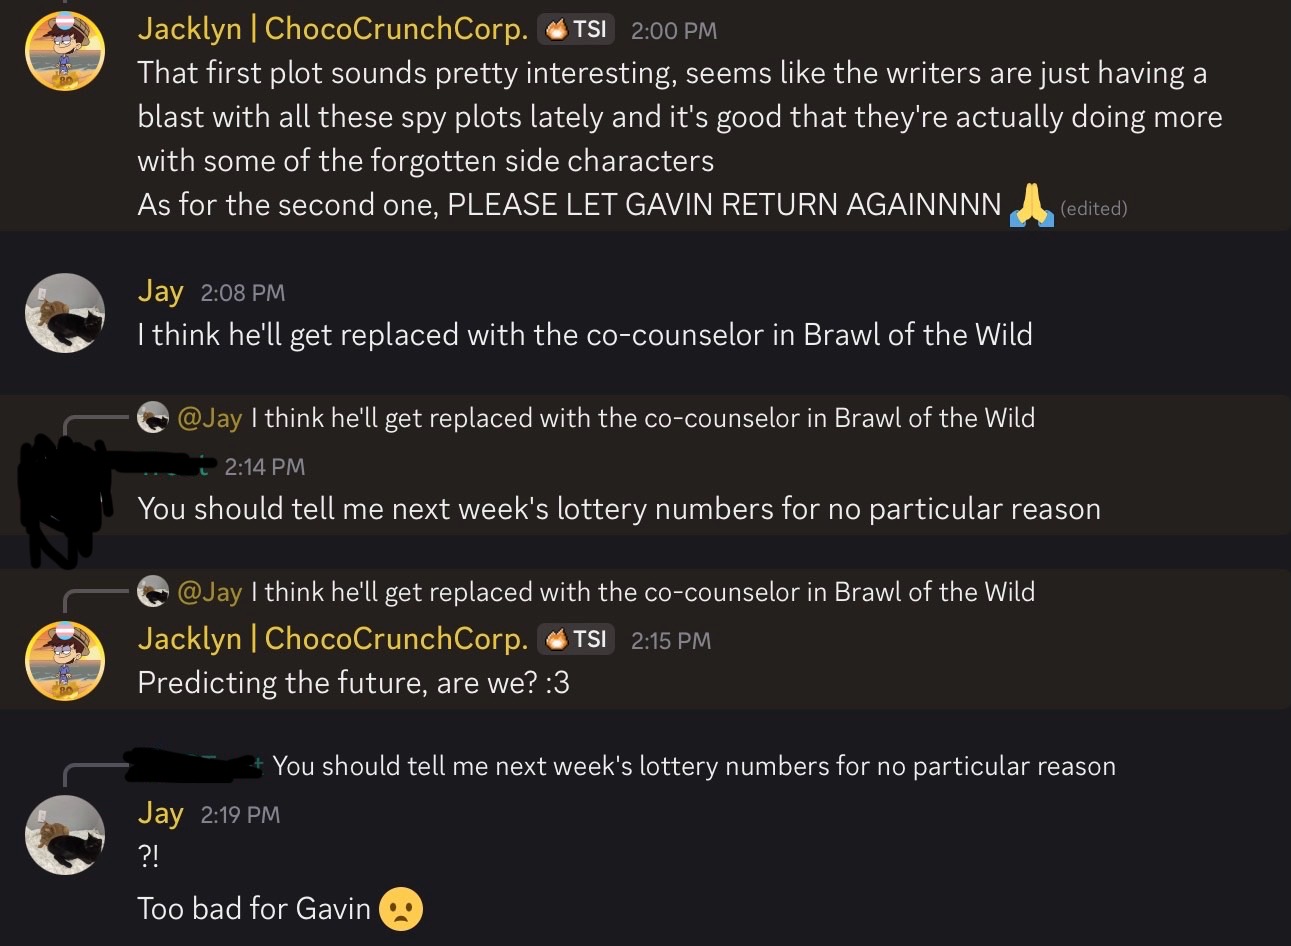Click the TSI tag badge at 2:15 PM
1291x946 pixels.
(576, 639)
